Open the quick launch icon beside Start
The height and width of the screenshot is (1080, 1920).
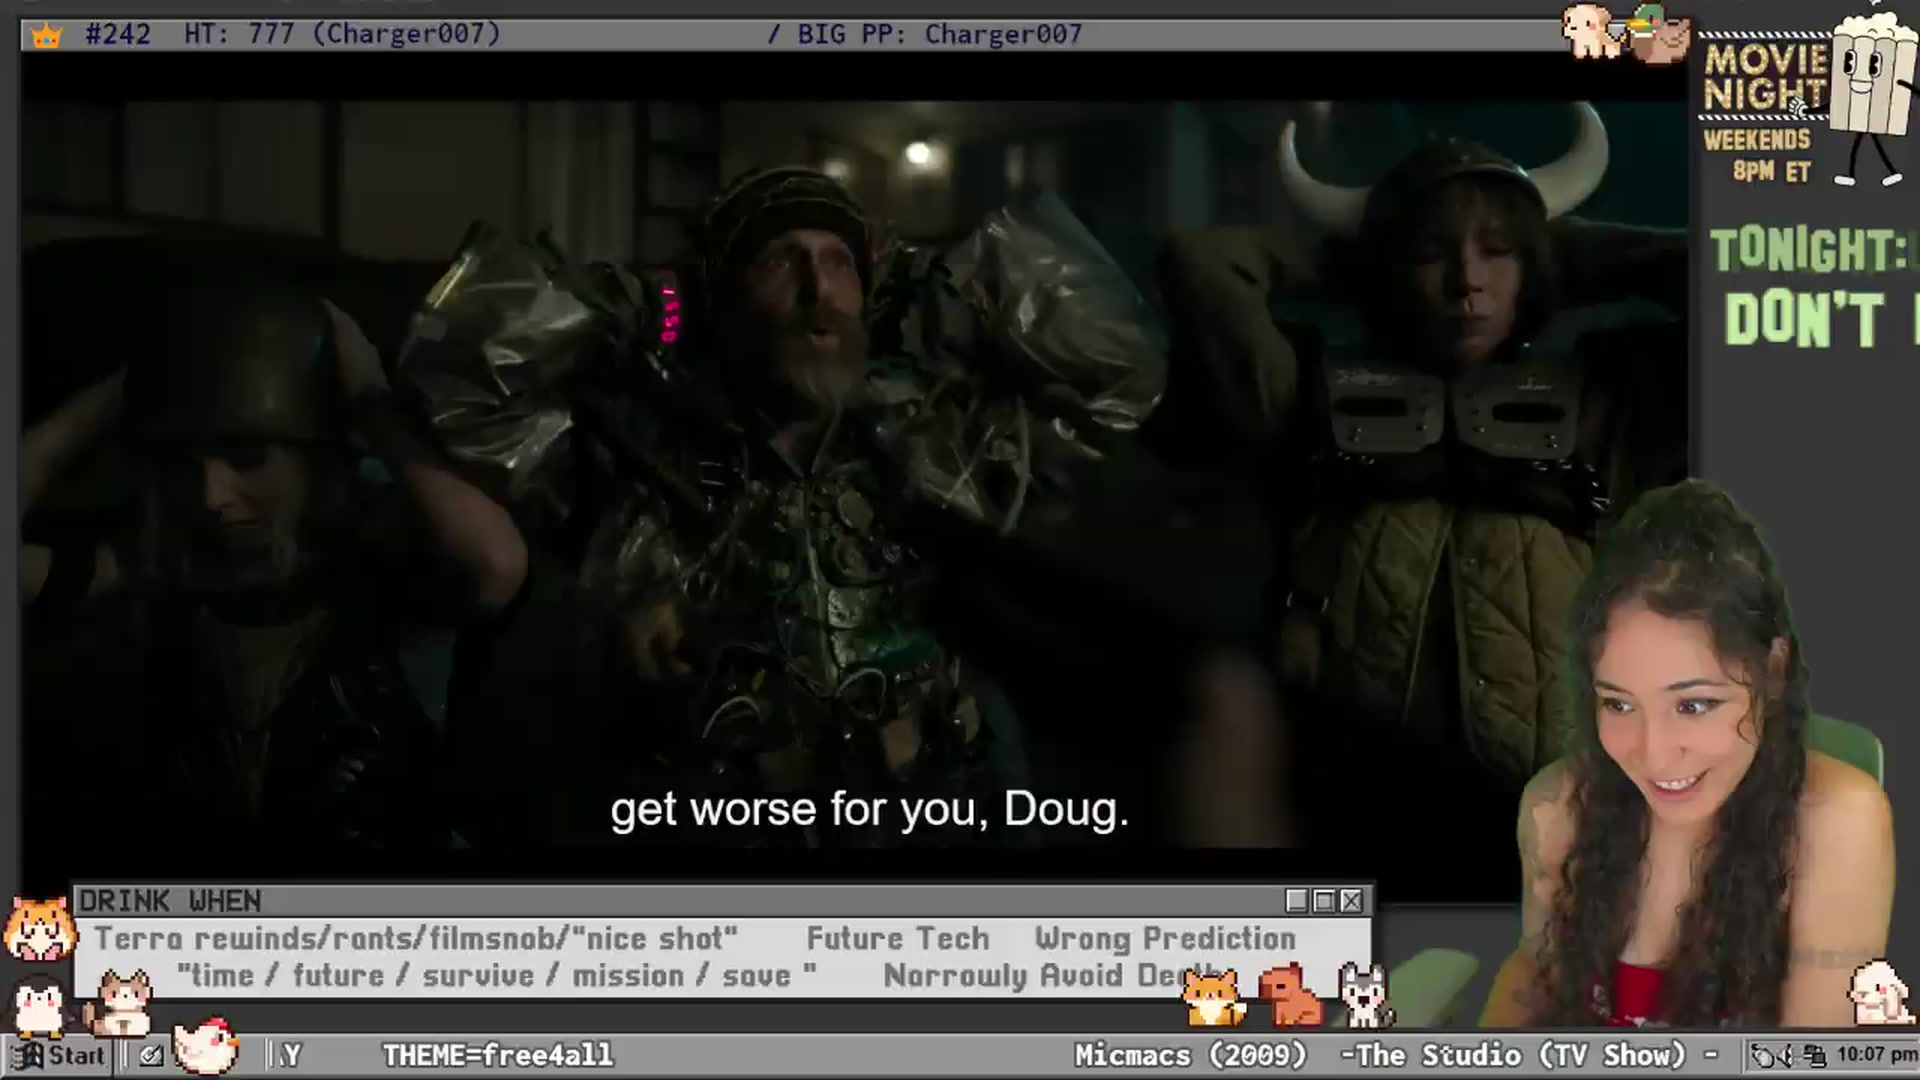tap(151, 1055)
